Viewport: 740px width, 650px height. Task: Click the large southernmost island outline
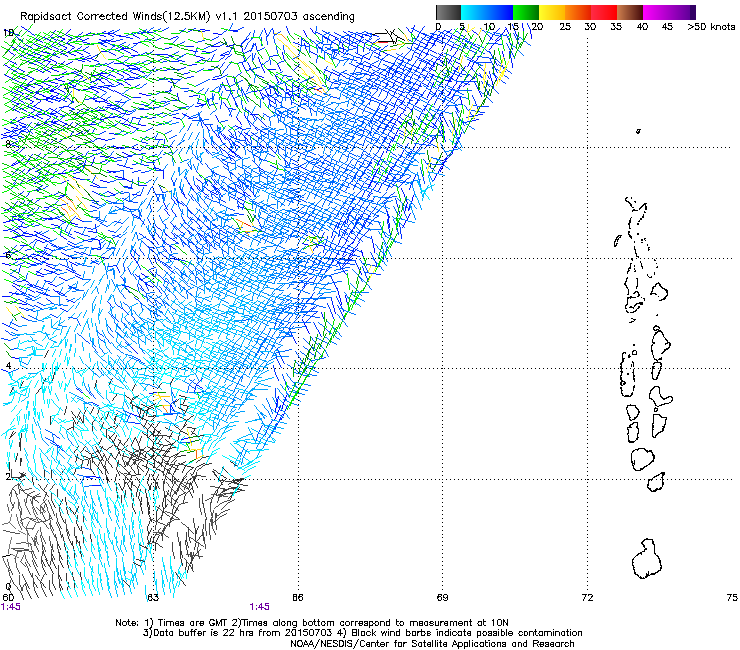click(x=647, y=559)
